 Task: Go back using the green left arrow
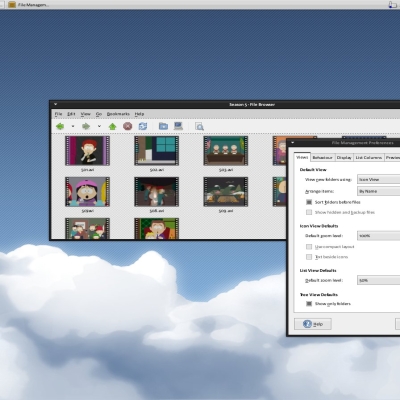coord(60,126)
